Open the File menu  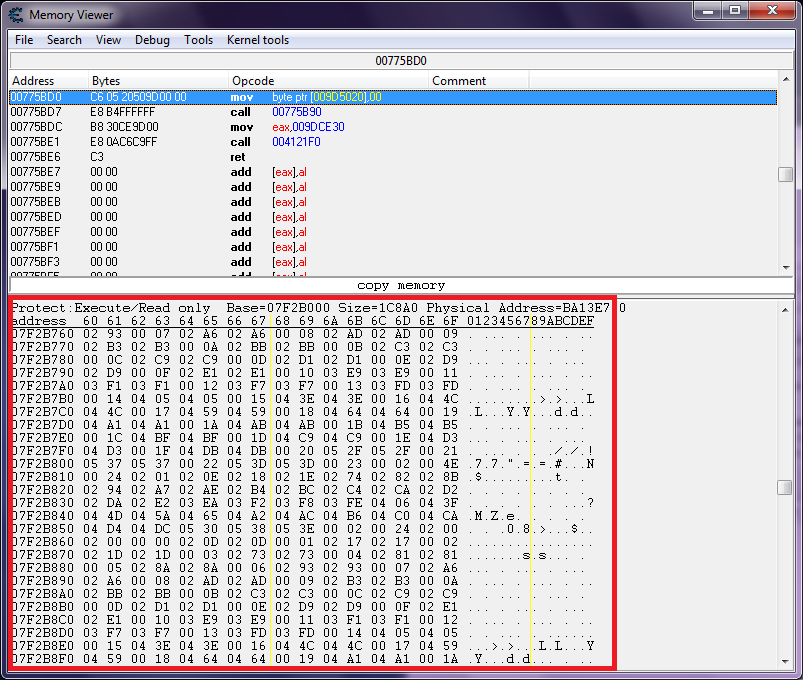(x=24, y=40)
